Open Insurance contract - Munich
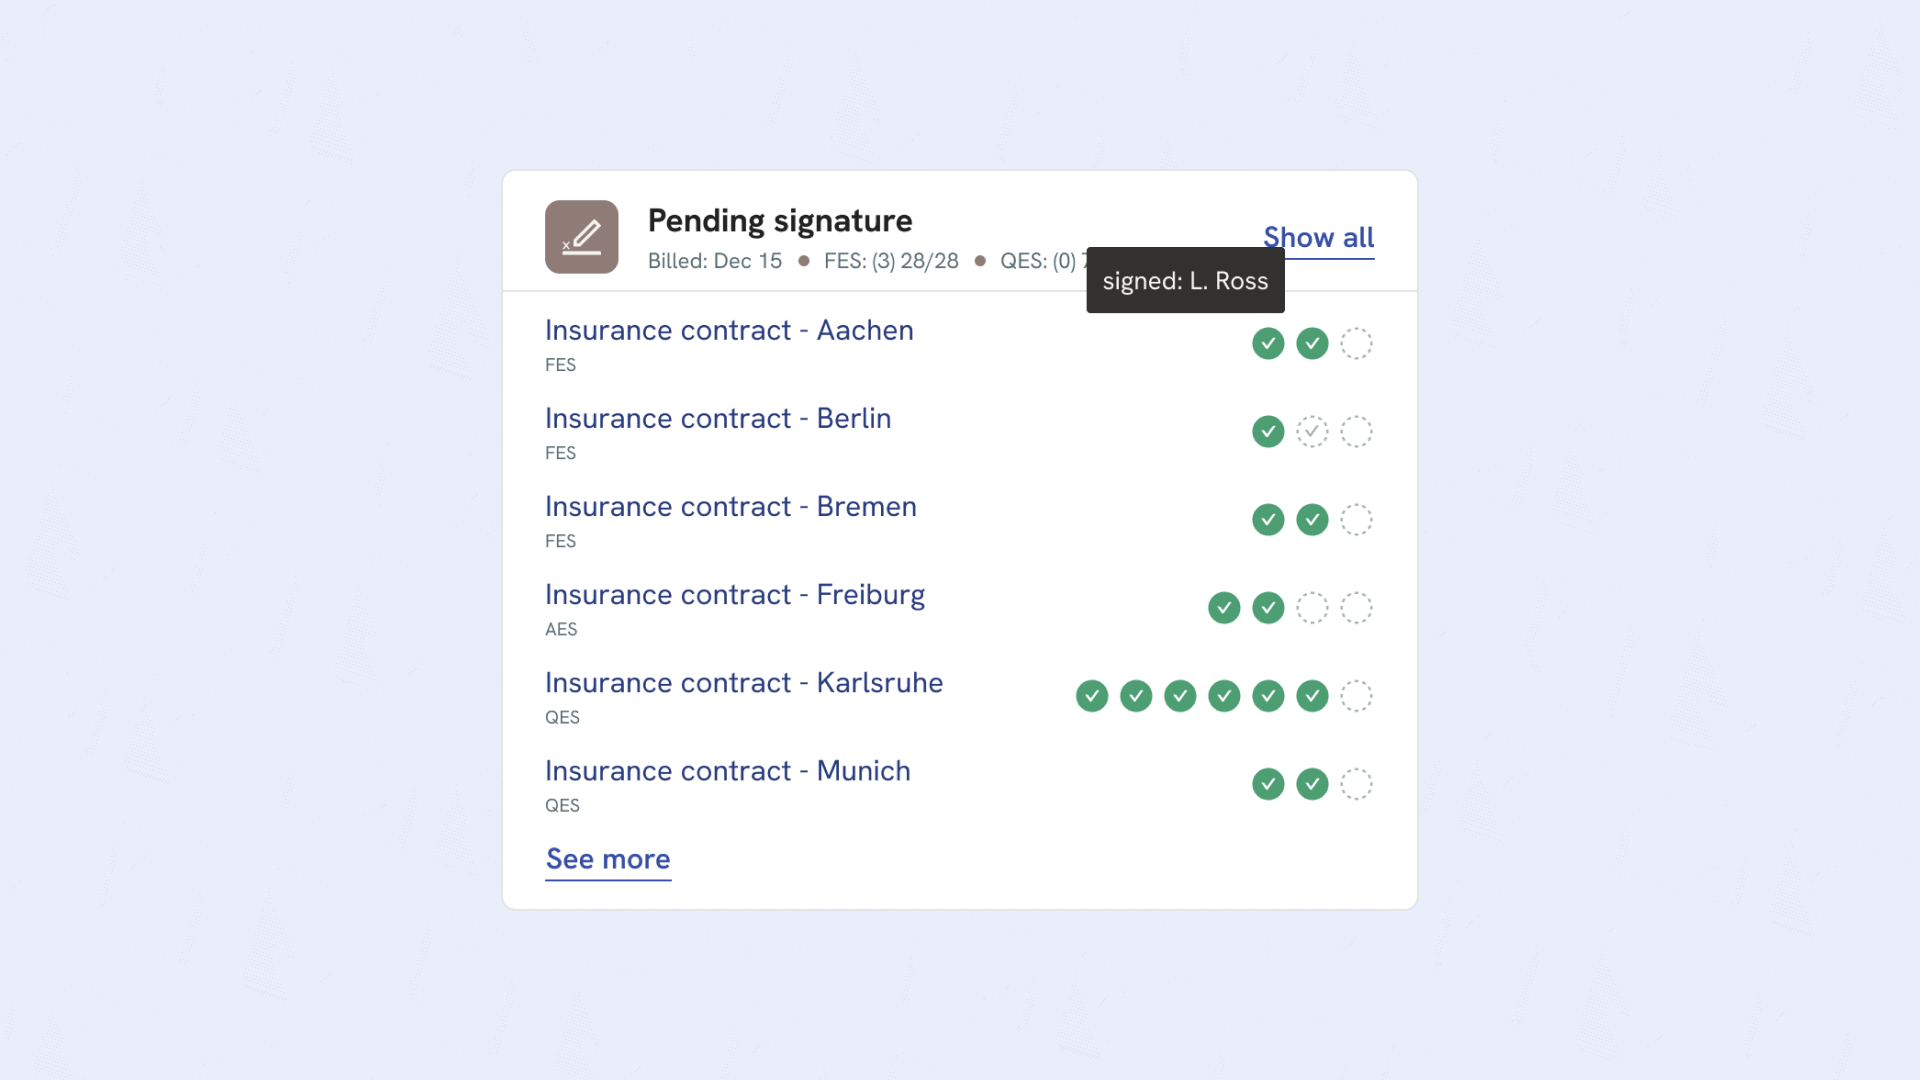The width and height of the screenshot is (1920, 1080). (727, 770)
